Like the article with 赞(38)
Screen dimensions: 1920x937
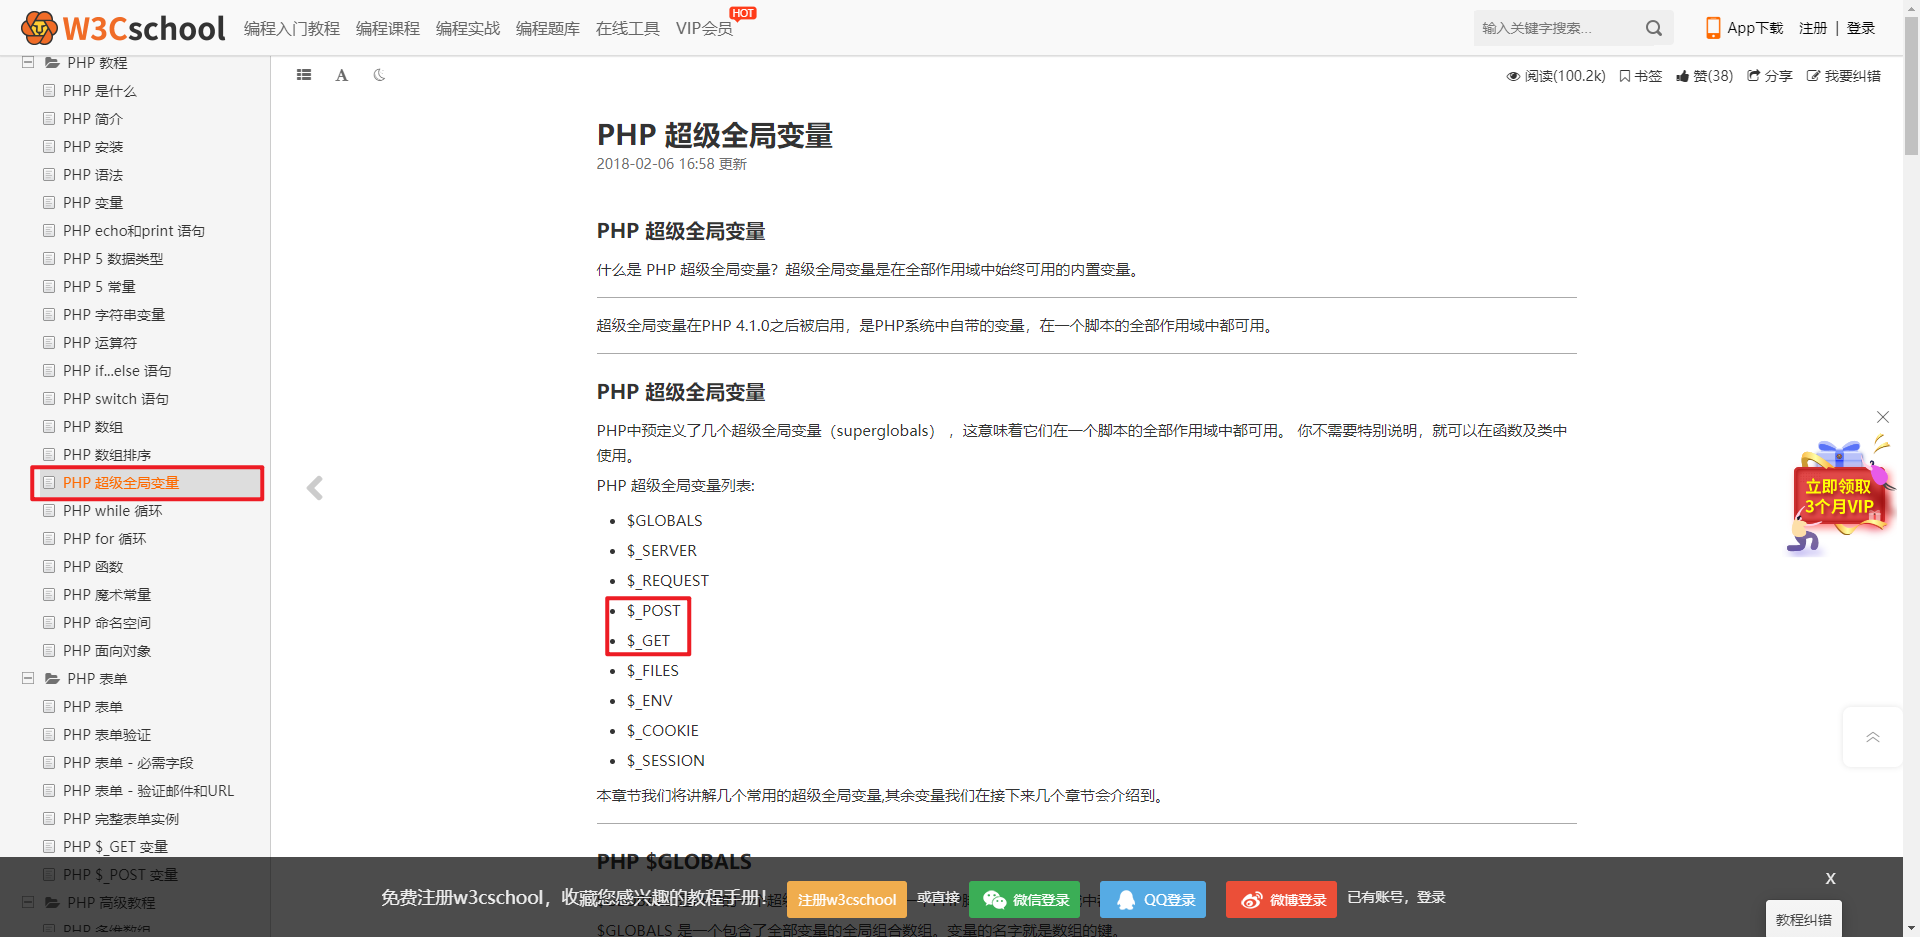1705,76
